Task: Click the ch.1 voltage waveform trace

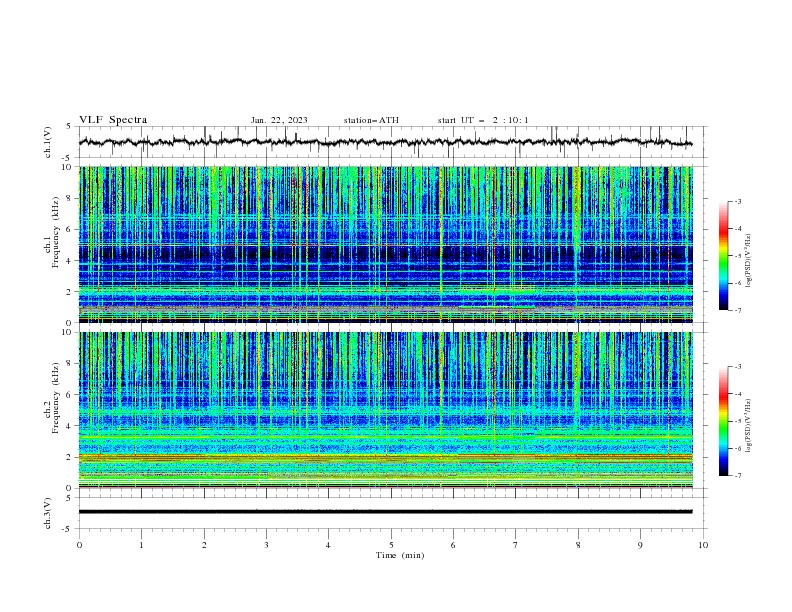Action: coord(386,142)
